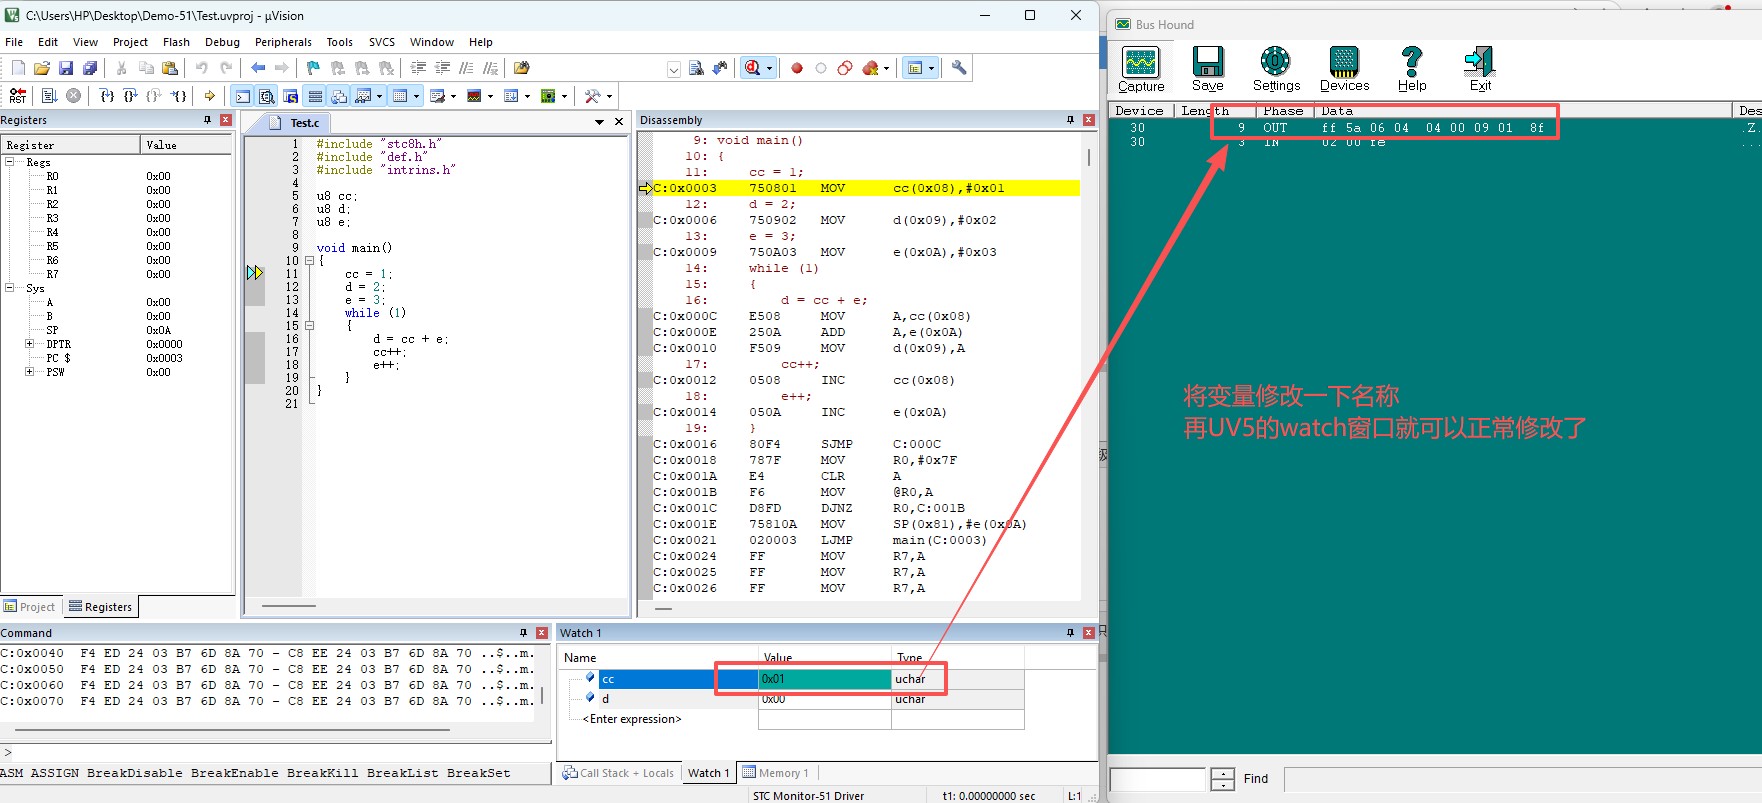
Task: Click the RST reset CPU icon
Action: coord(18,96)
